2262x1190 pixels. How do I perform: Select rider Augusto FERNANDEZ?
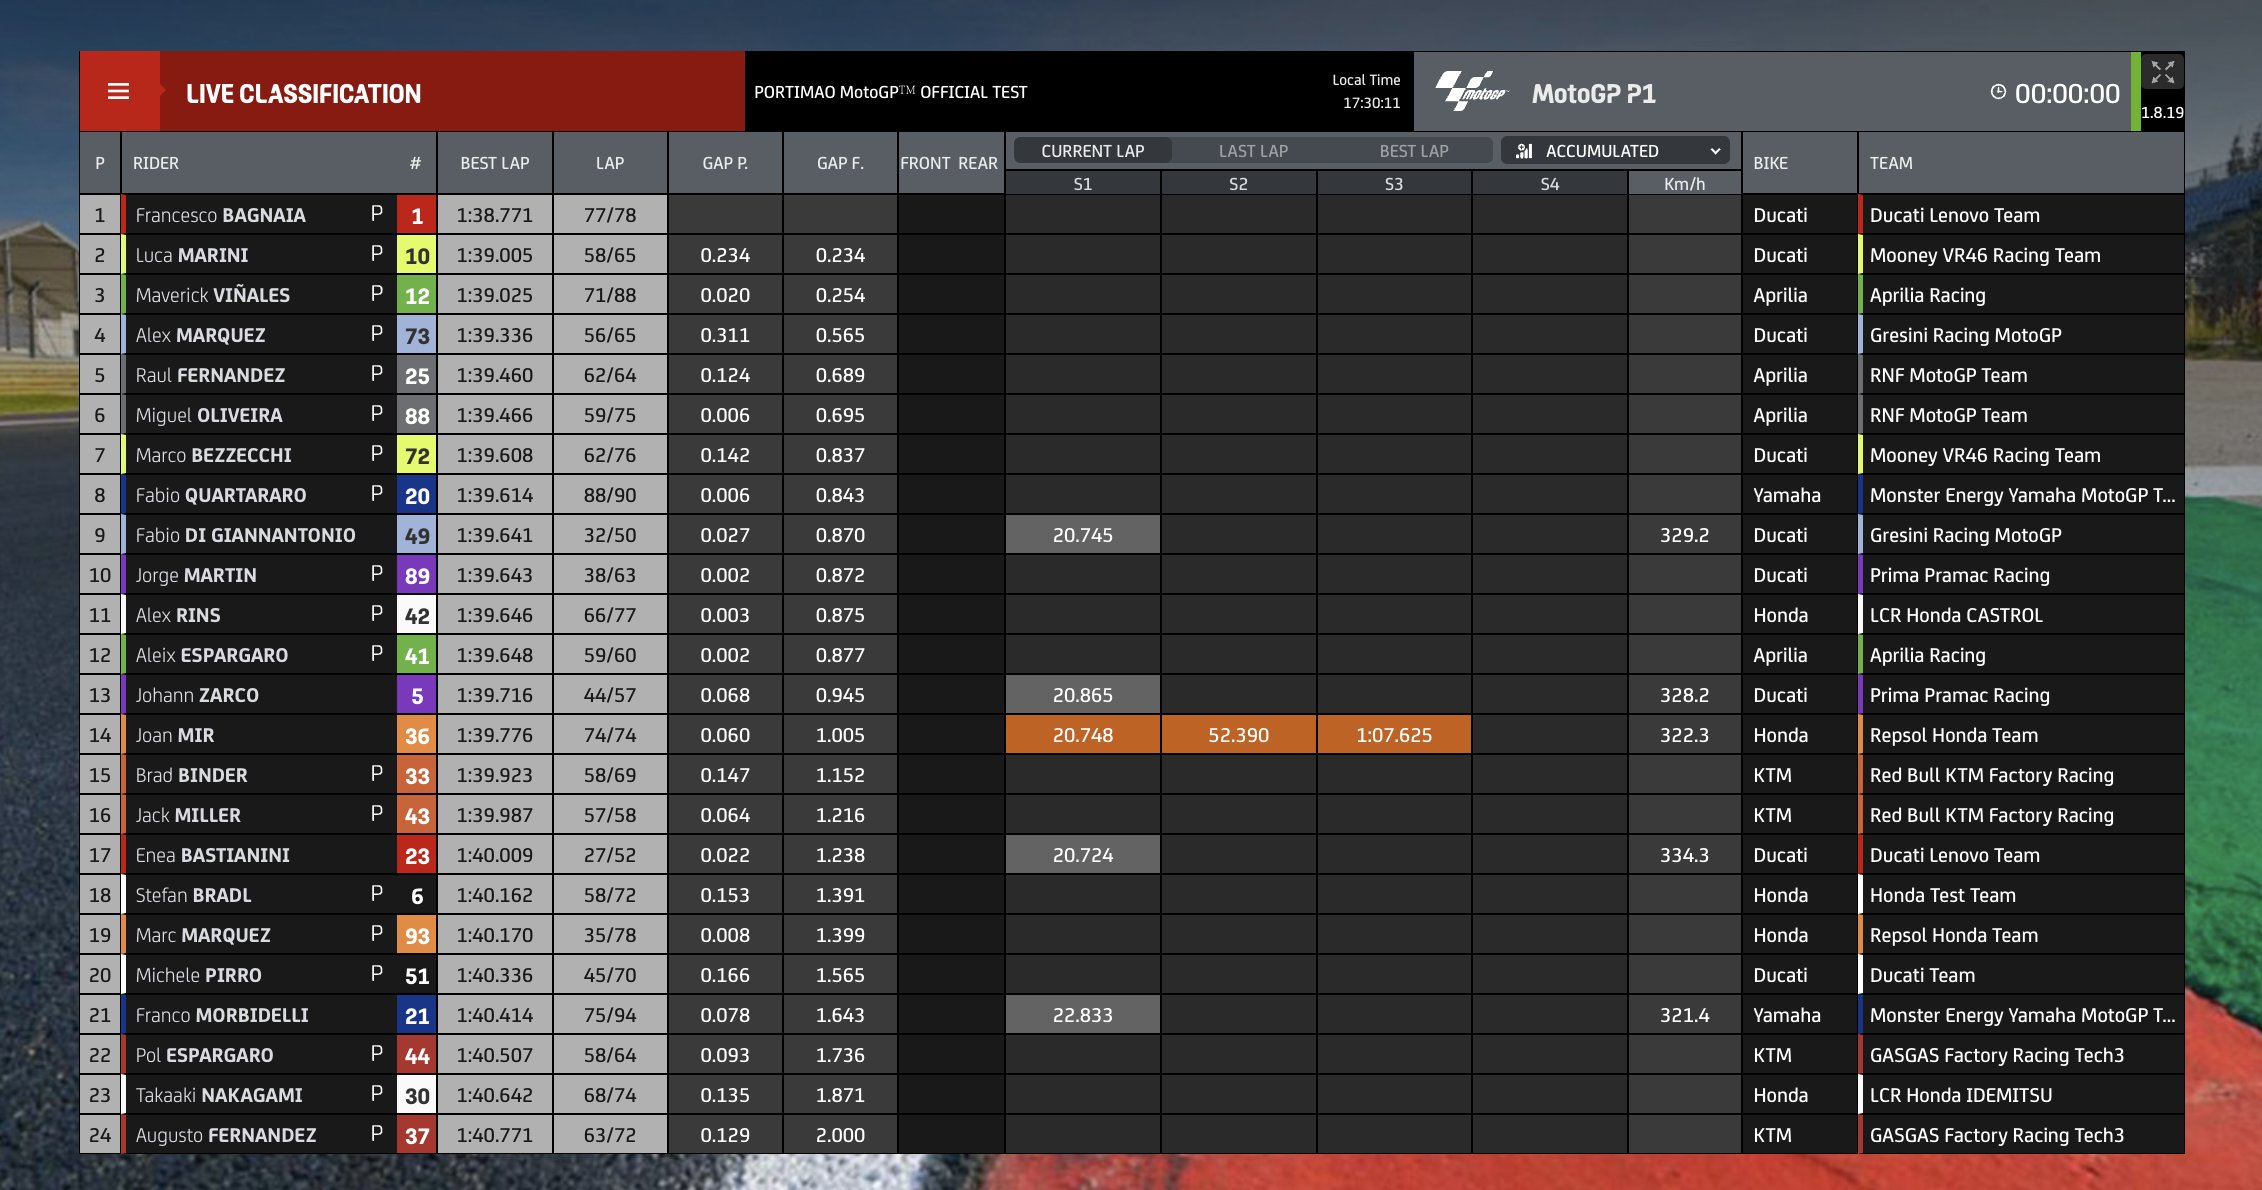226,1135
